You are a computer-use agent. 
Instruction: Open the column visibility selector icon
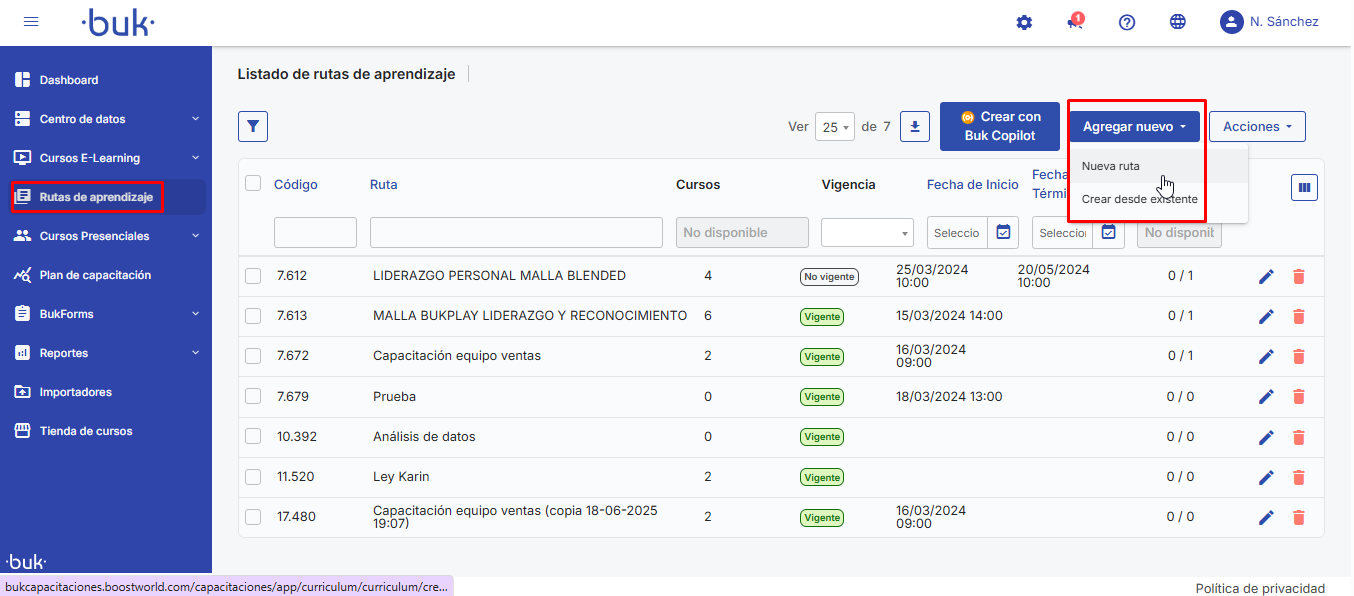coord(1304,187)
